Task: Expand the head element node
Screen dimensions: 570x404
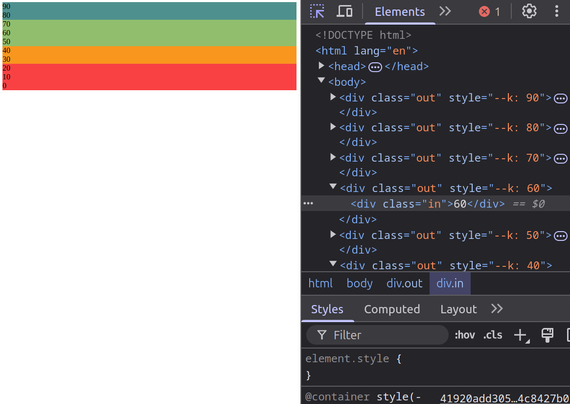Action: tap(321, 65)
